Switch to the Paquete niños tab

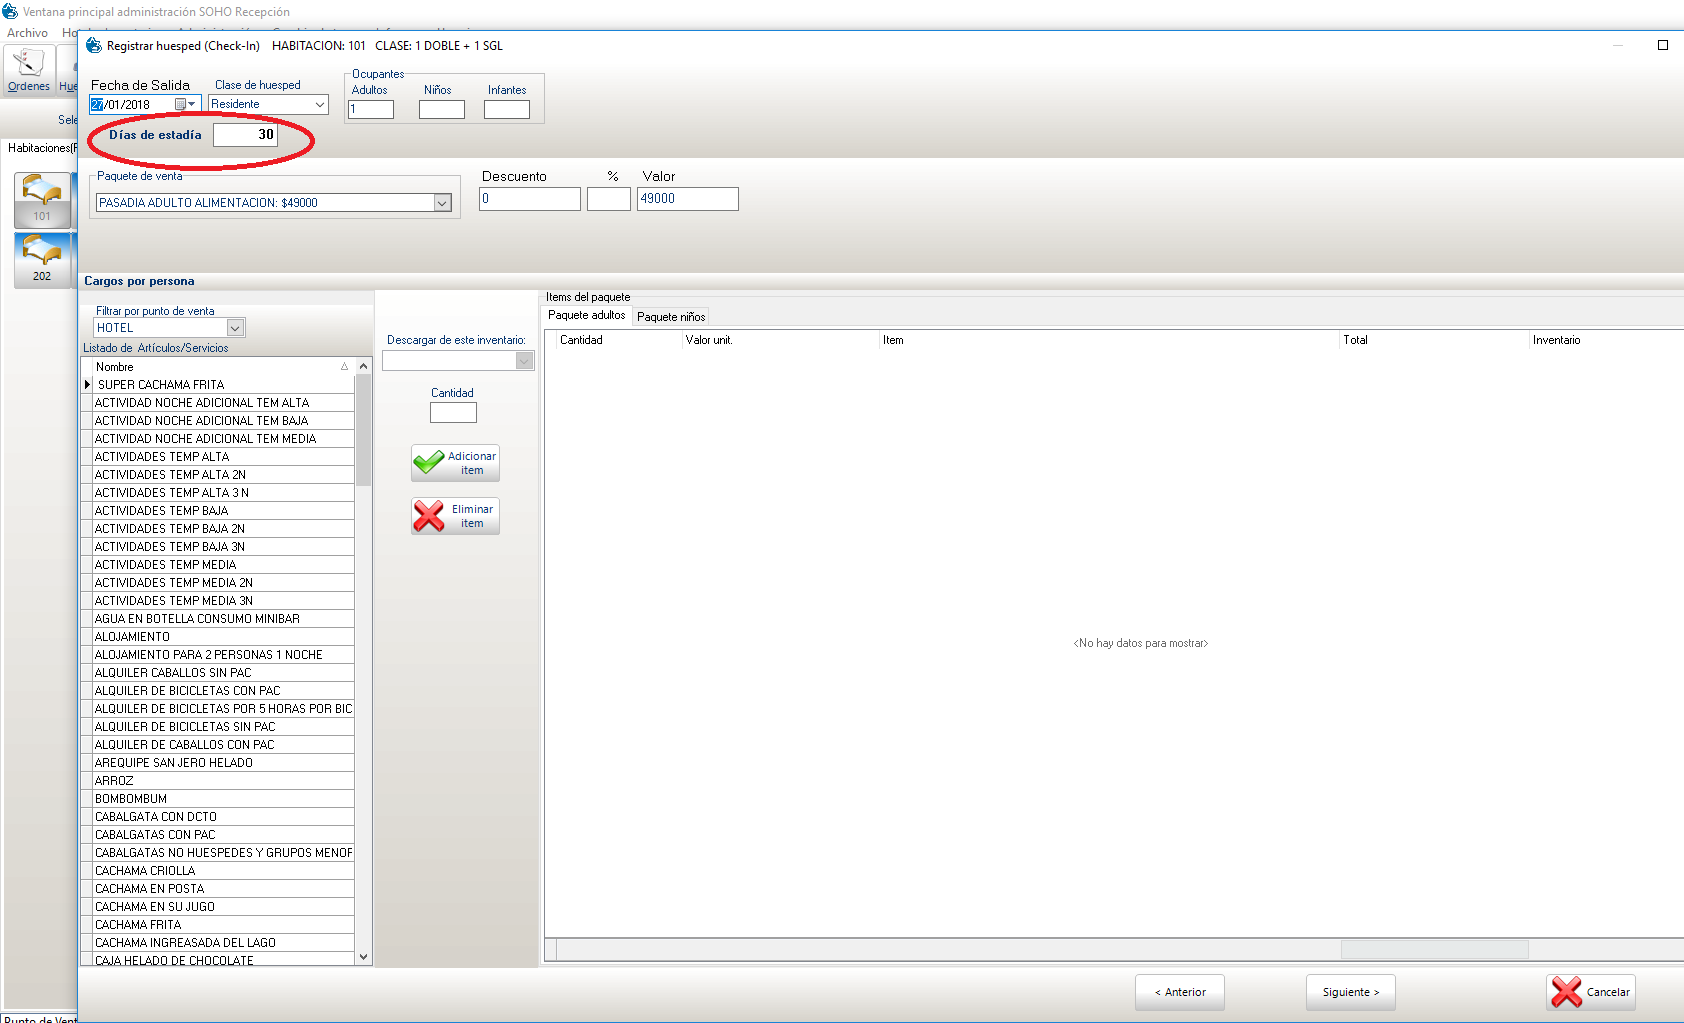tap(671, 317)
